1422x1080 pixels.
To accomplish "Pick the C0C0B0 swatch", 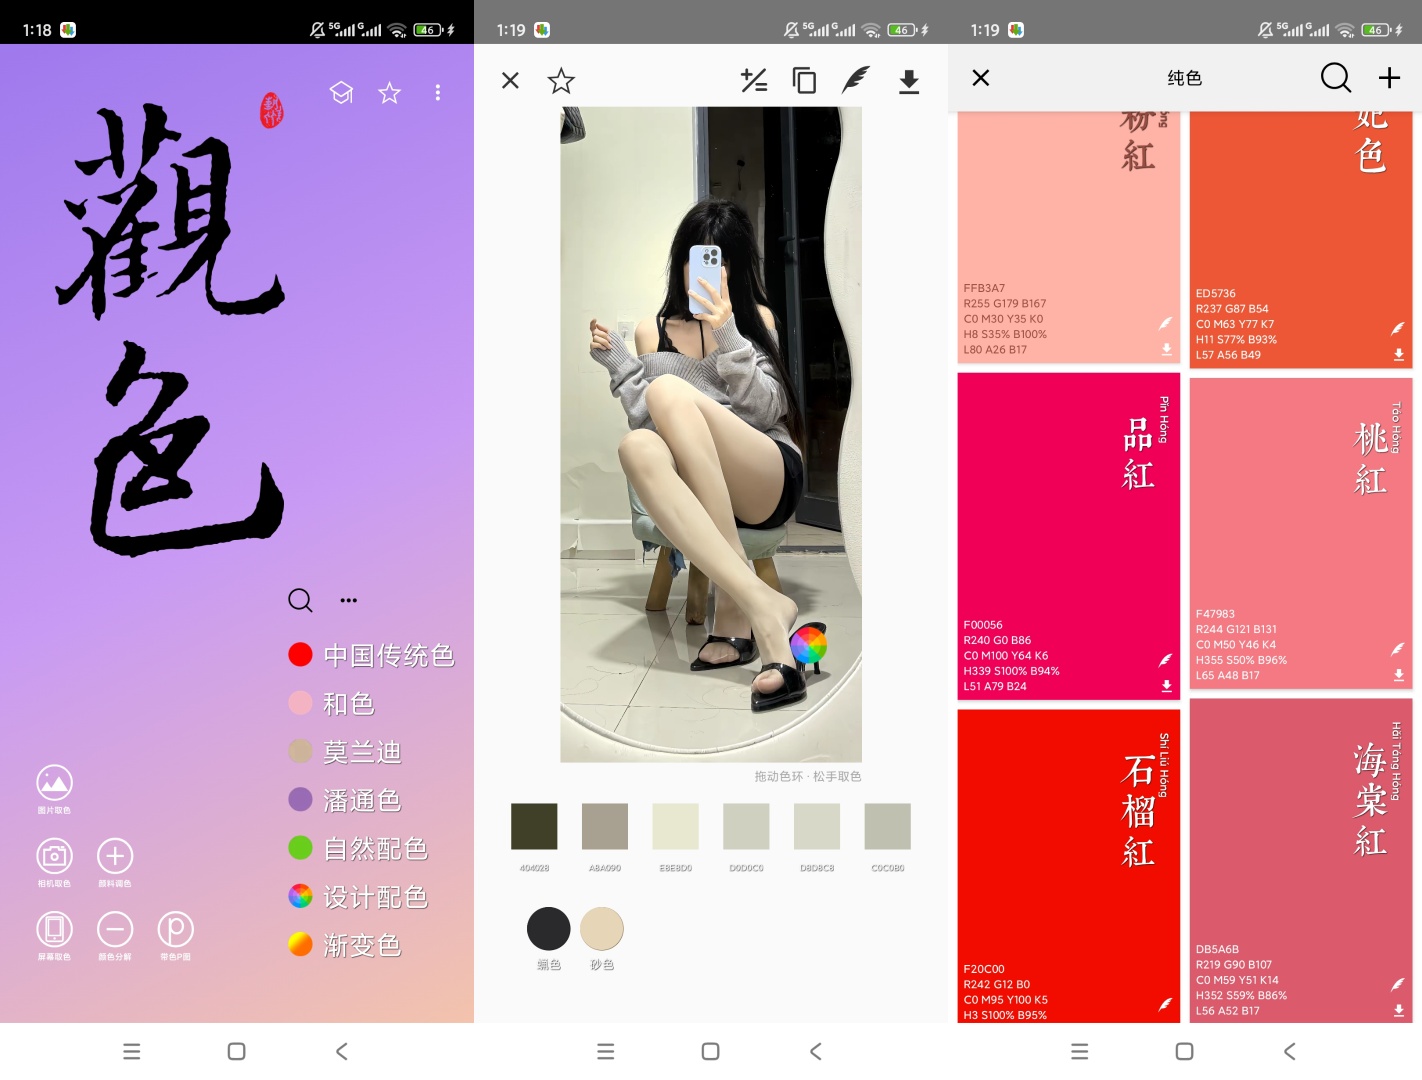I will click(888, 826).
